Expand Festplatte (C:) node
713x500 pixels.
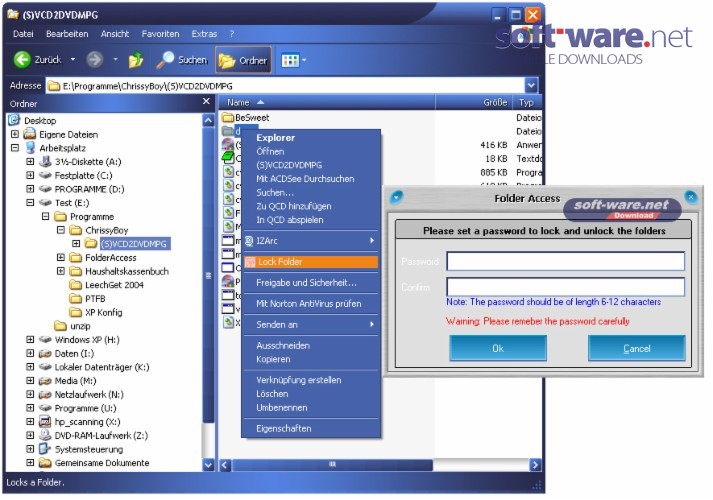[x=30, y=175]
